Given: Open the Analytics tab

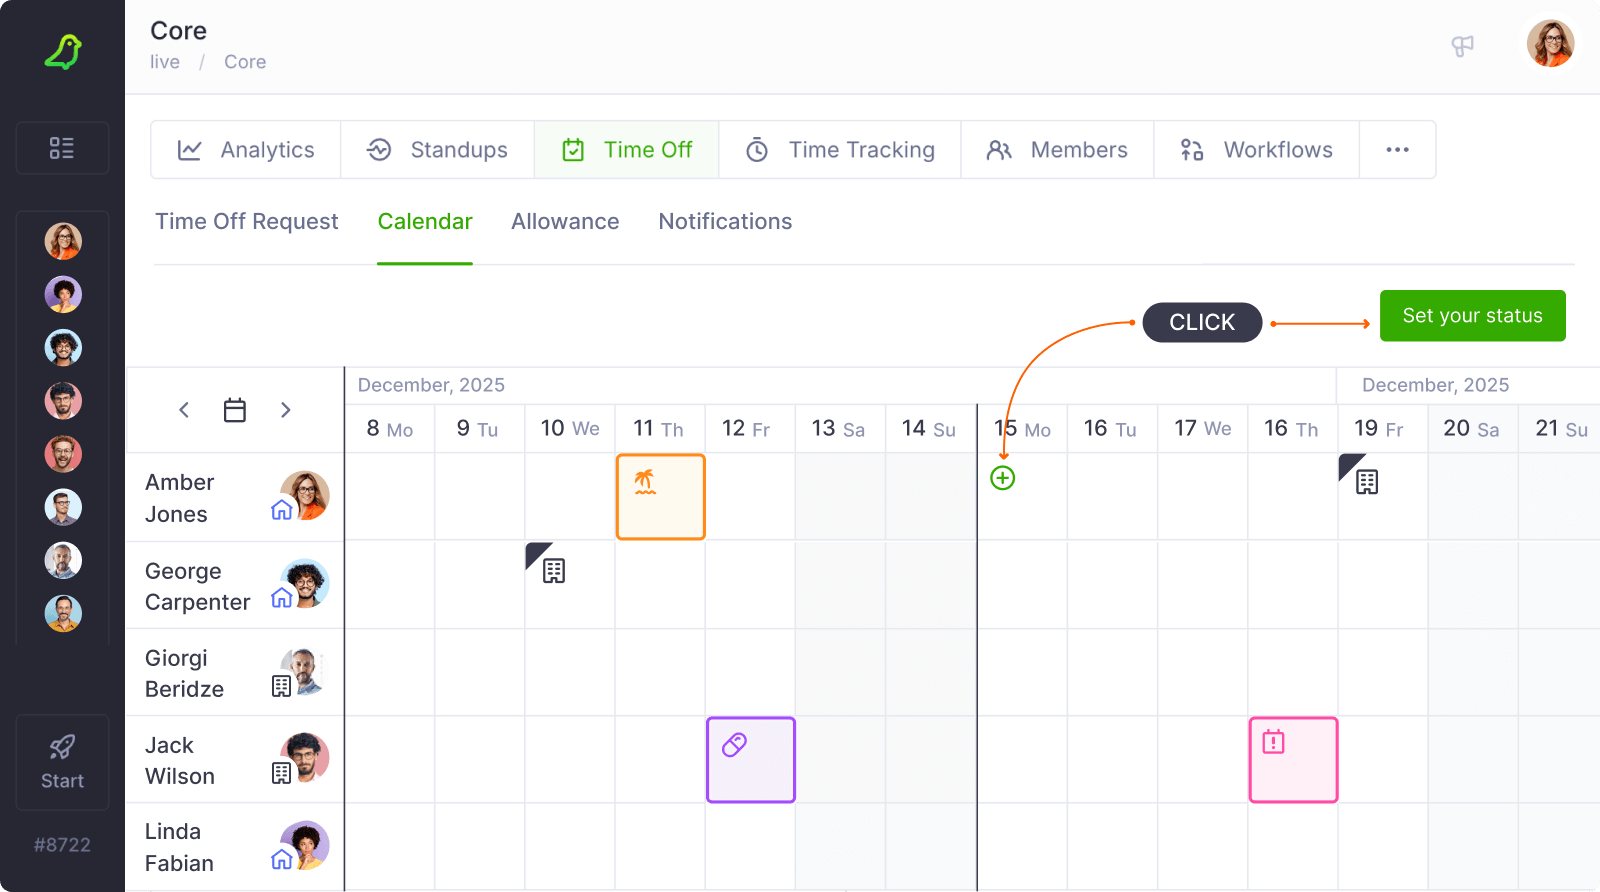Looking at the screenshot, I should click(246, 150).
